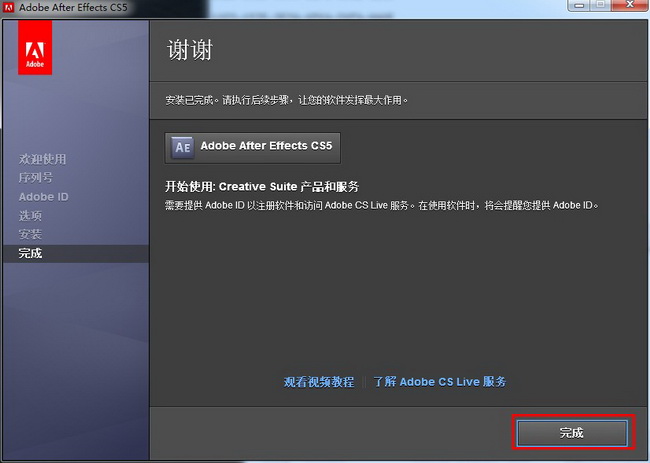Select the 序列号 step in the sidebar
Screen dimensions: 650x463
tap(36, 178)
